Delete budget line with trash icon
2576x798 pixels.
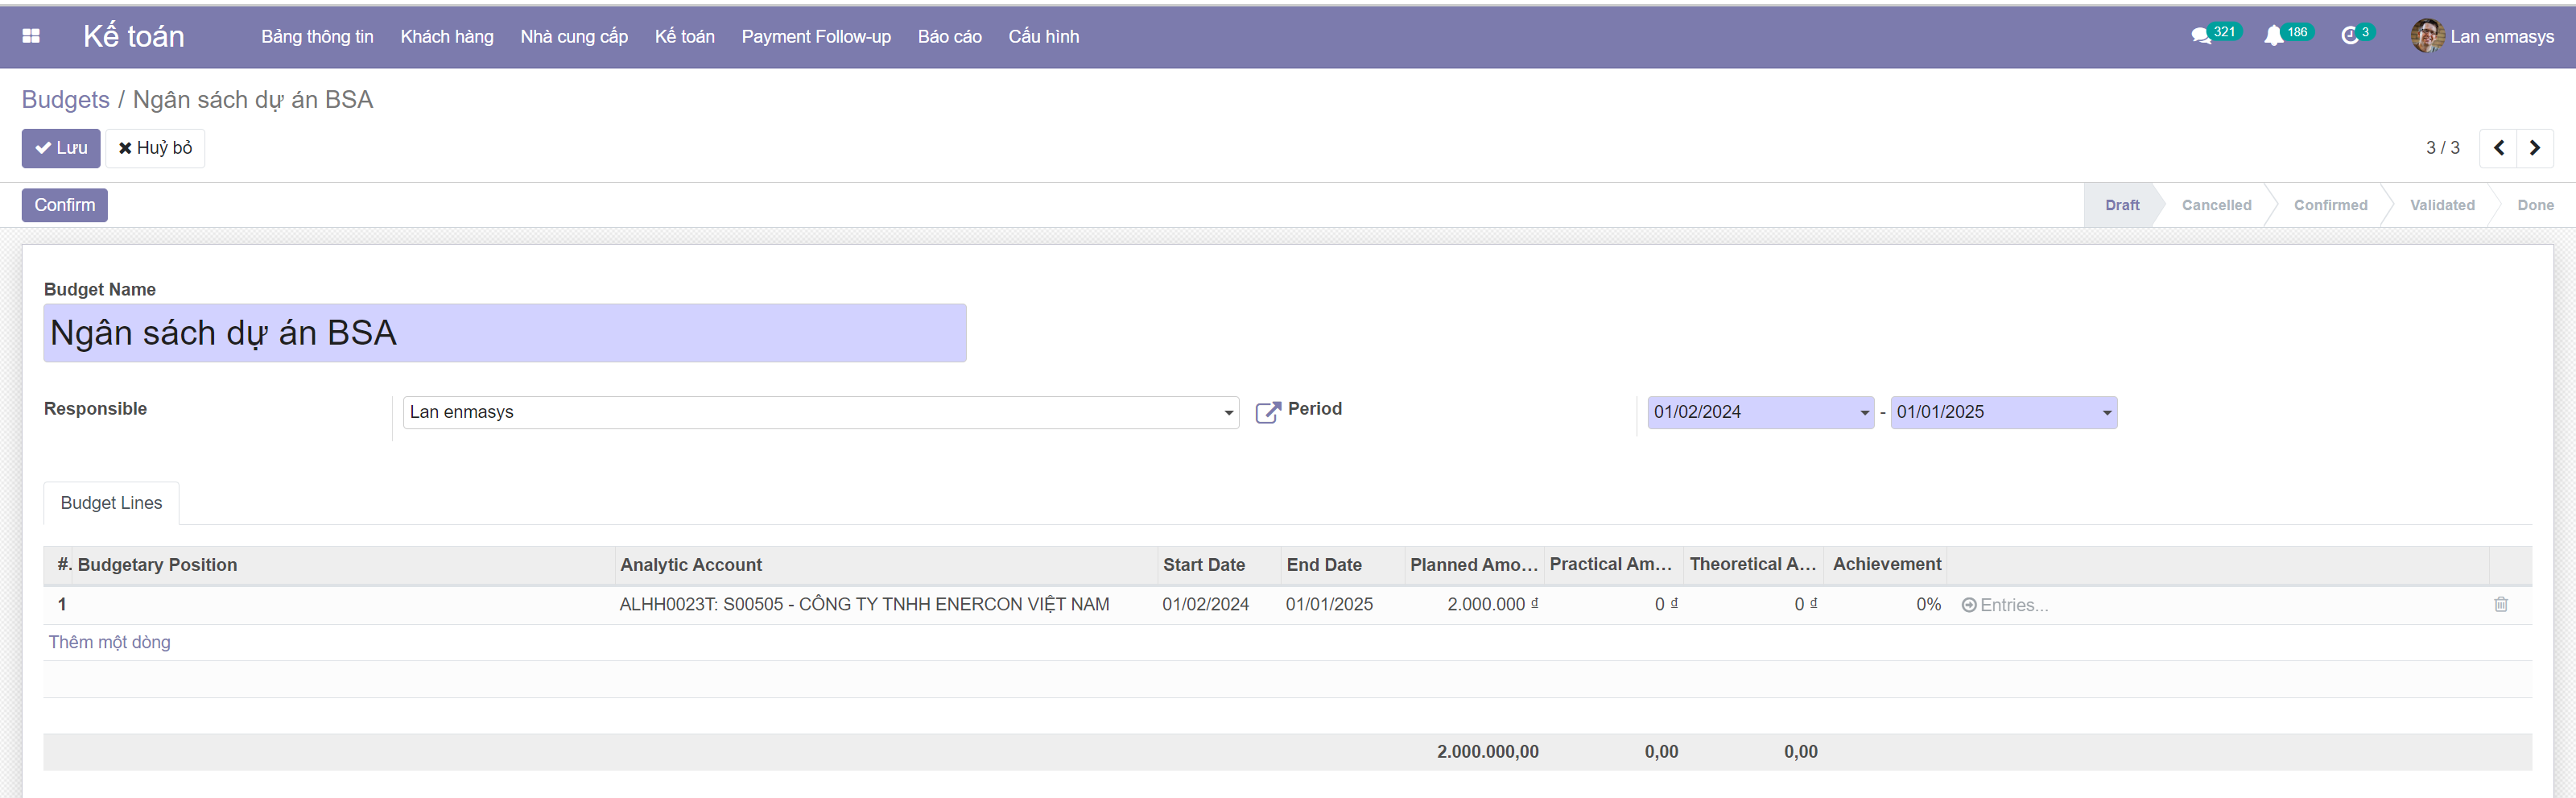[x=2500, y=604]
